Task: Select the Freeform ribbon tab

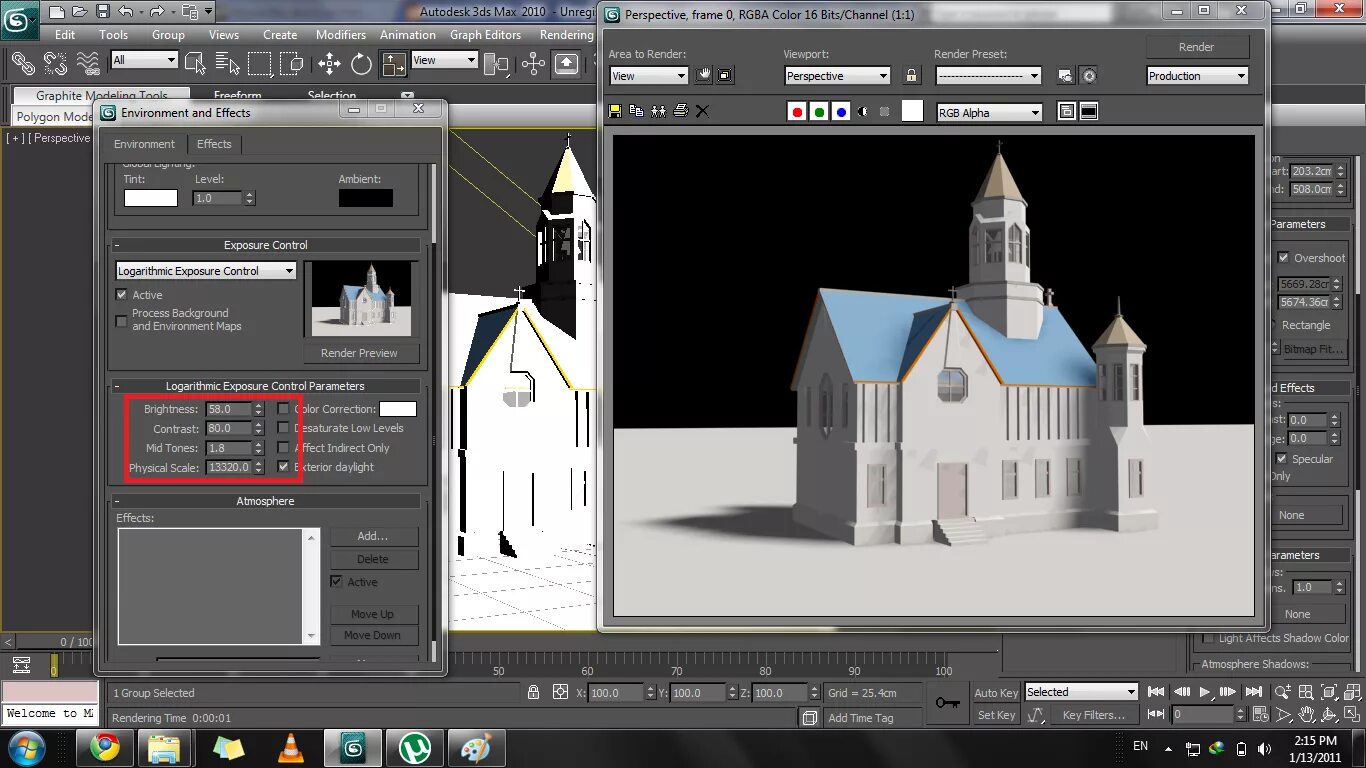Action: 238,96
